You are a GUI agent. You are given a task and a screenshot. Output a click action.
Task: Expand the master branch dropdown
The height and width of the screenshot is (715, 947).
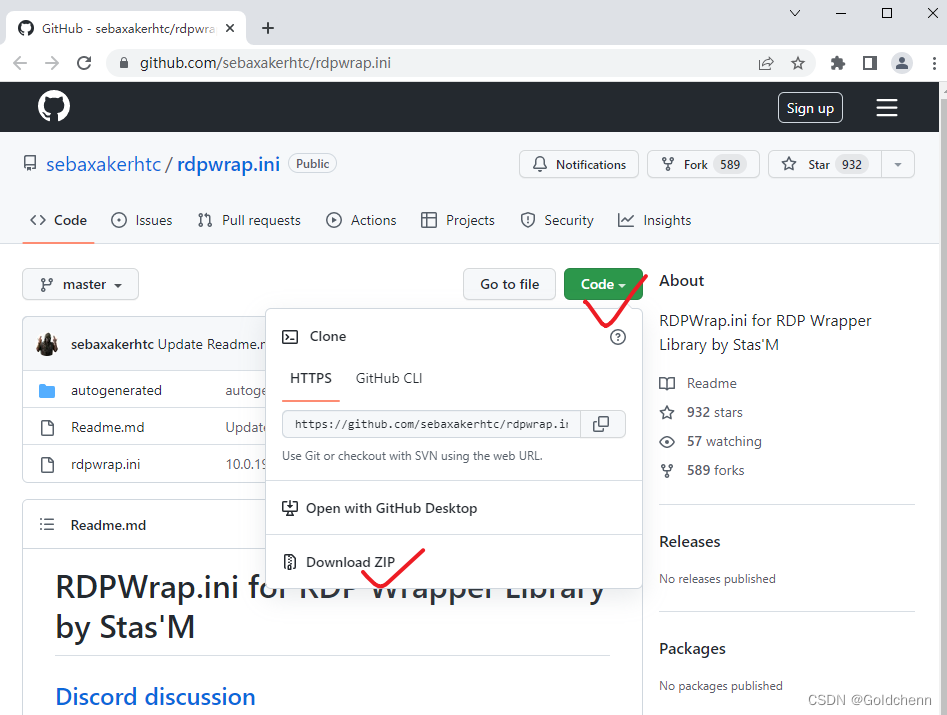(80, 284)
